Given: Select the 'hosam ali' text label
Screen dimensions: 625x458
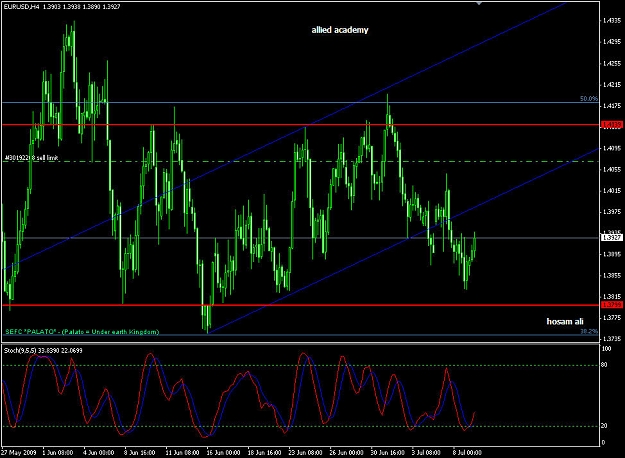Looking at the screenshot, I should (x=565, y=321).
